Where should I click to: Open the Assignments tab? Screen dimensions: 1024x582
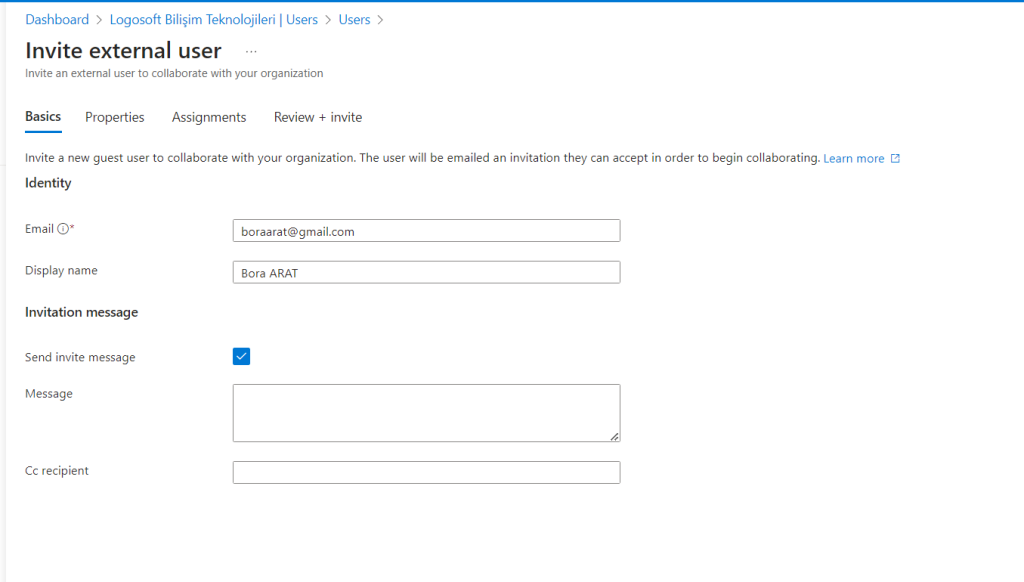pos(208,117)
